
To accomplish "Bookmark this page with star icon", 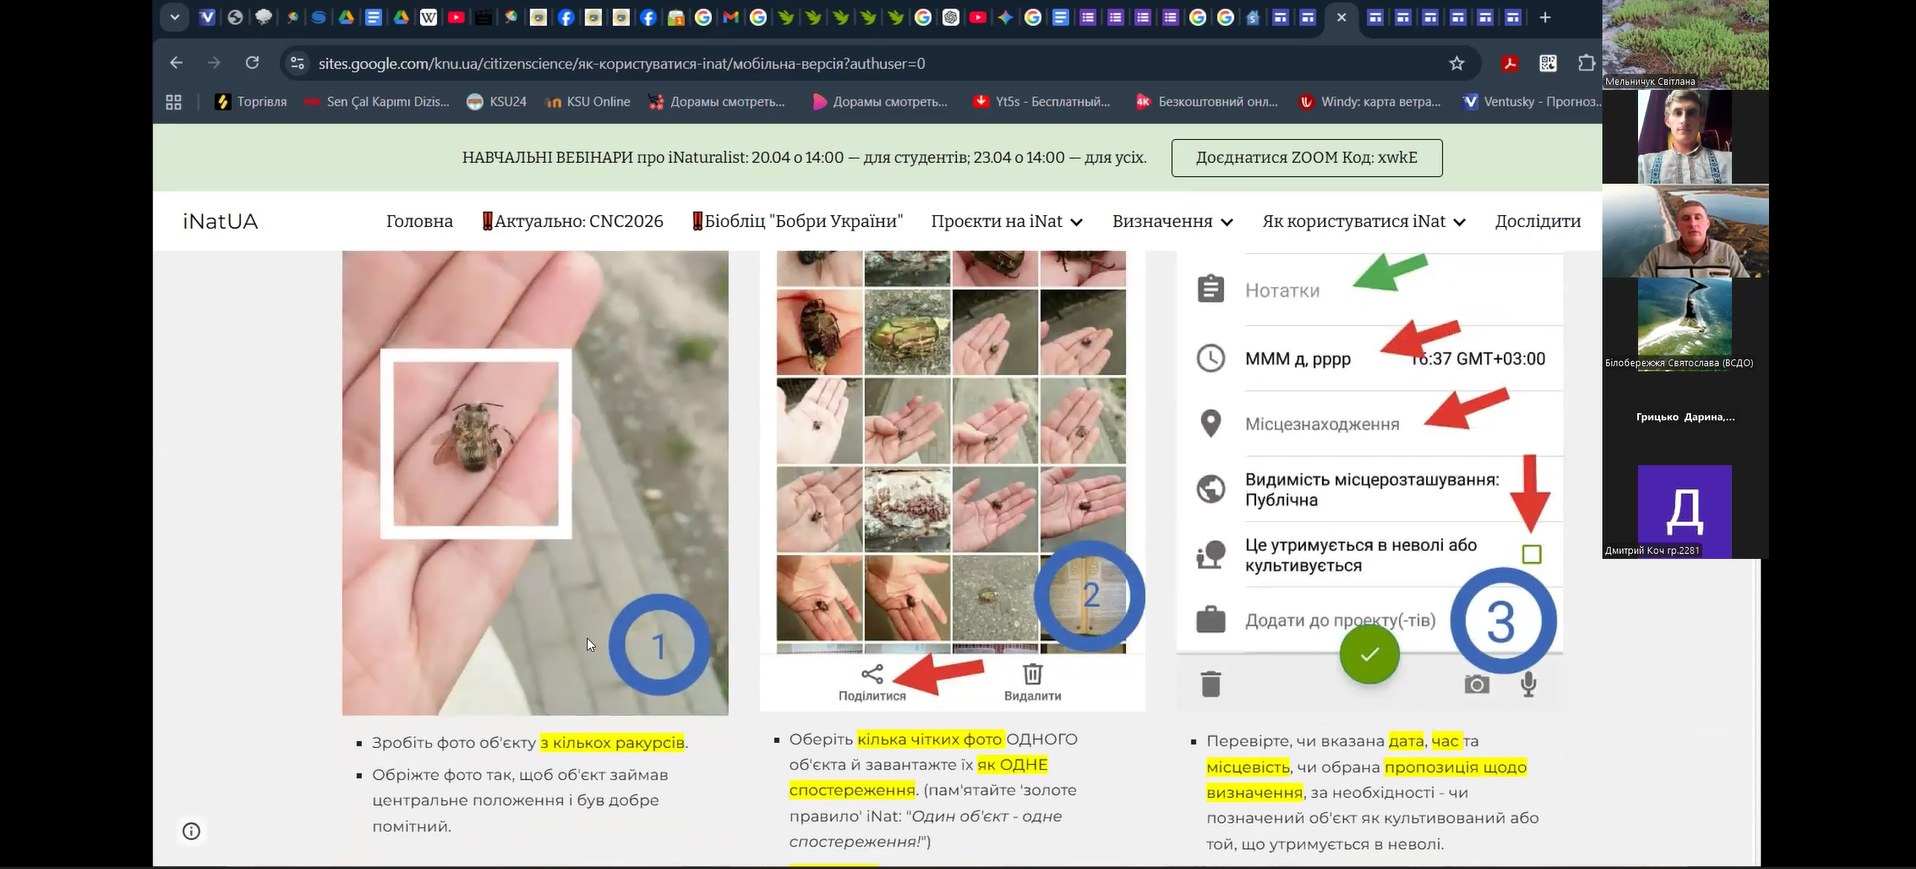I will 1456,63.
